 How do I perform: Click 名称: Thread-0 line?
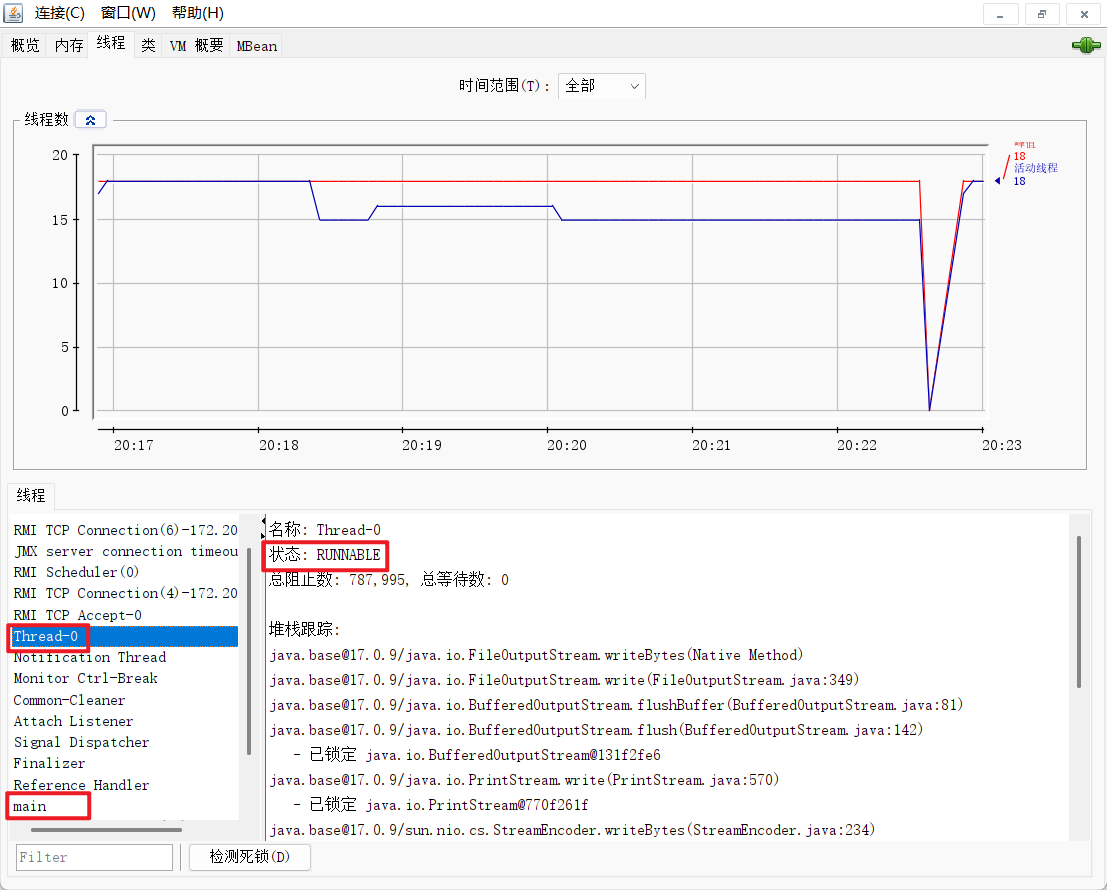[325, 530]
